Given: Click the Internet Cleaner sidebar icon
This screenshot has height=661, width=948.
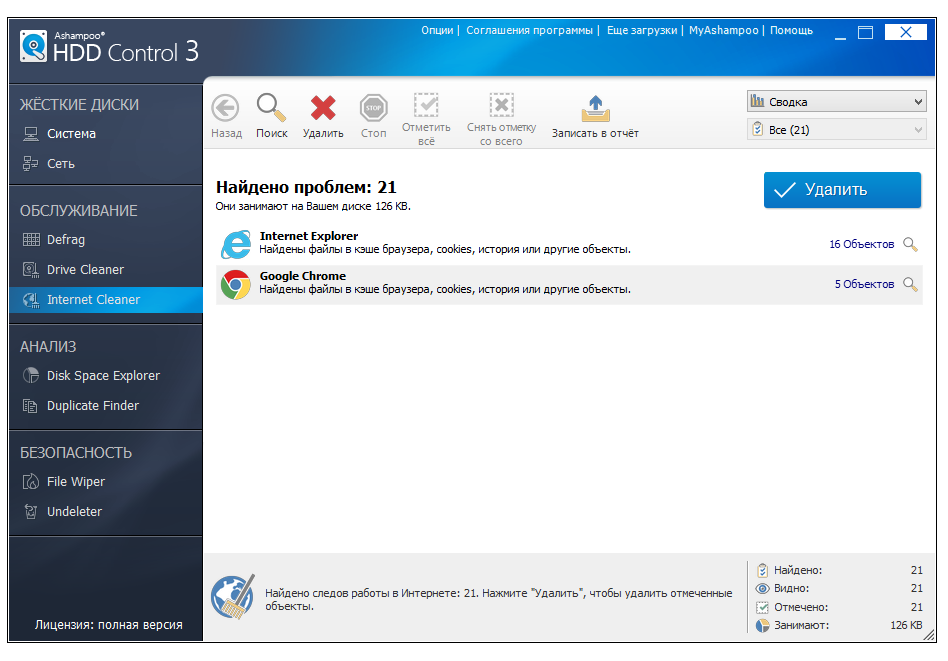Looking at the screenshot, I should click(31, 300).
